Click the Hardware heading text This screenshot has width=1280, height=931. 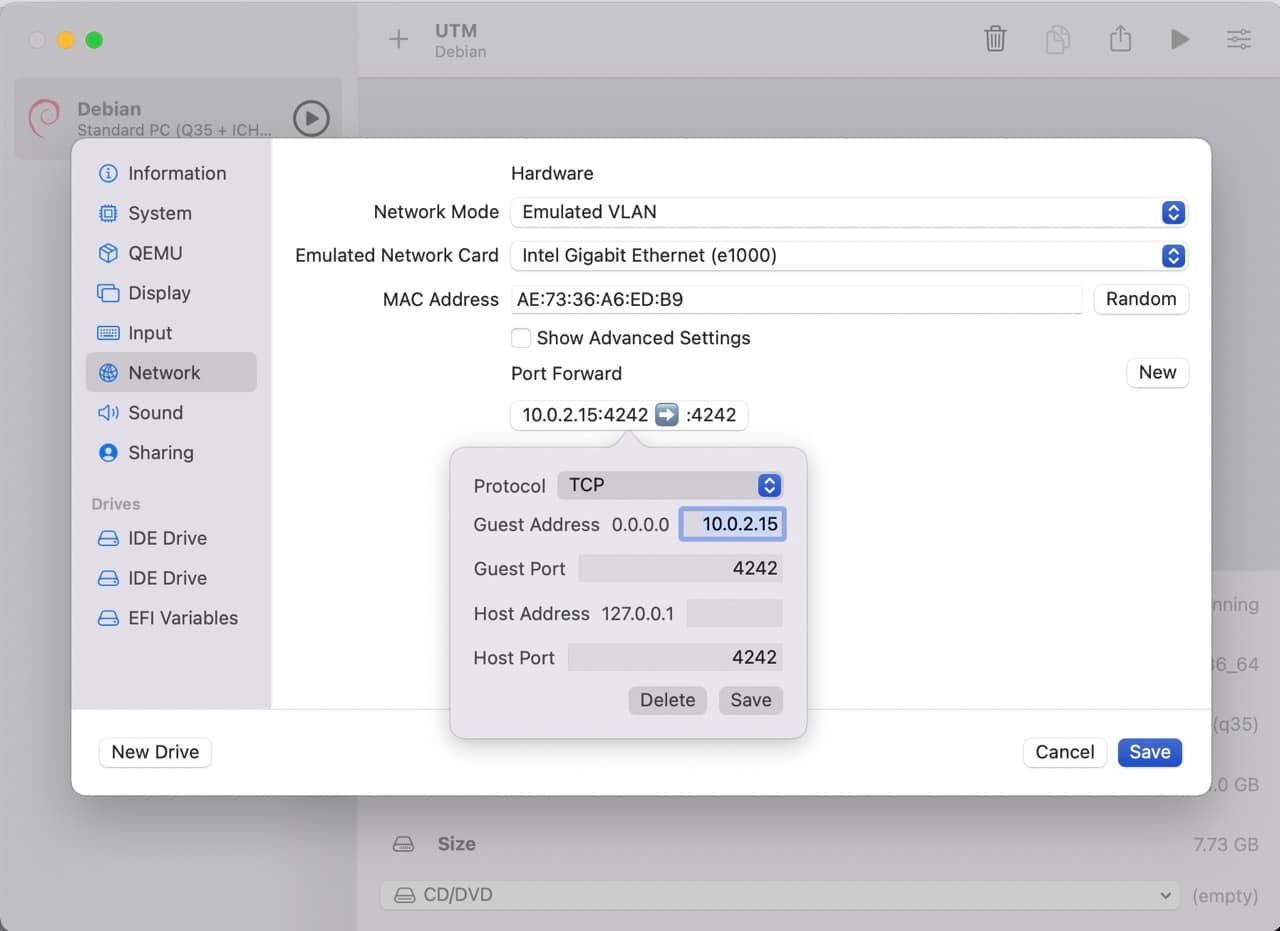coord(552,173)
